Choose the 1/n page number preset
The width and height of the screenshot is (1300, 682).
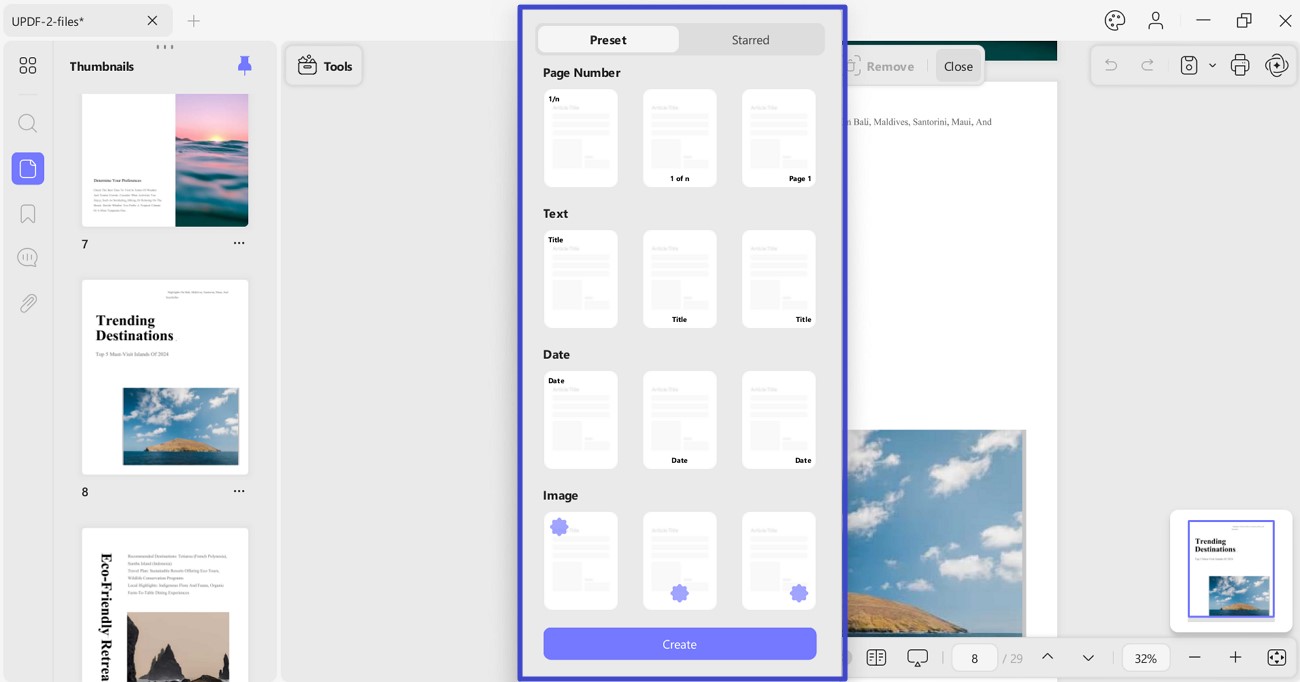(x=580, y=138)
